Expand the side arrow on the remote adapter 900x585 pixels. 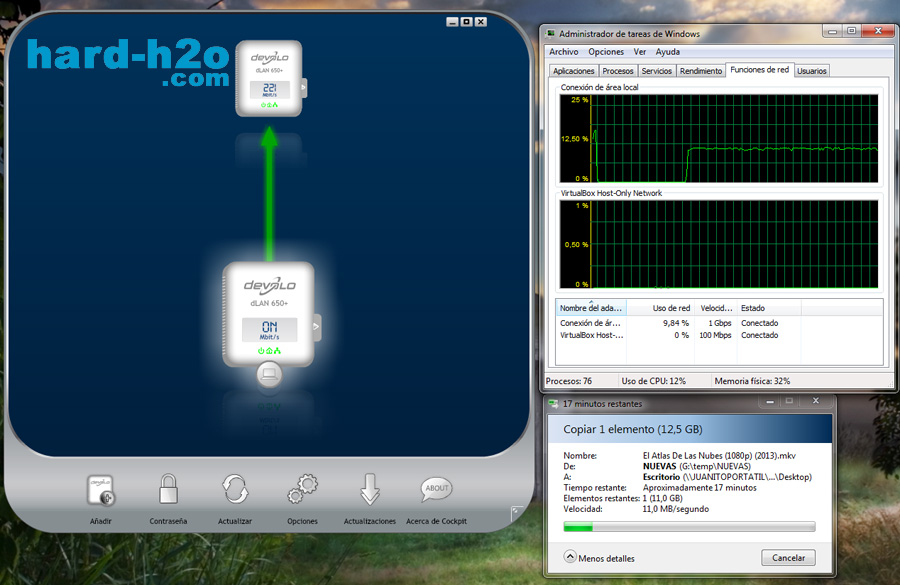click(x=304, y=88)
